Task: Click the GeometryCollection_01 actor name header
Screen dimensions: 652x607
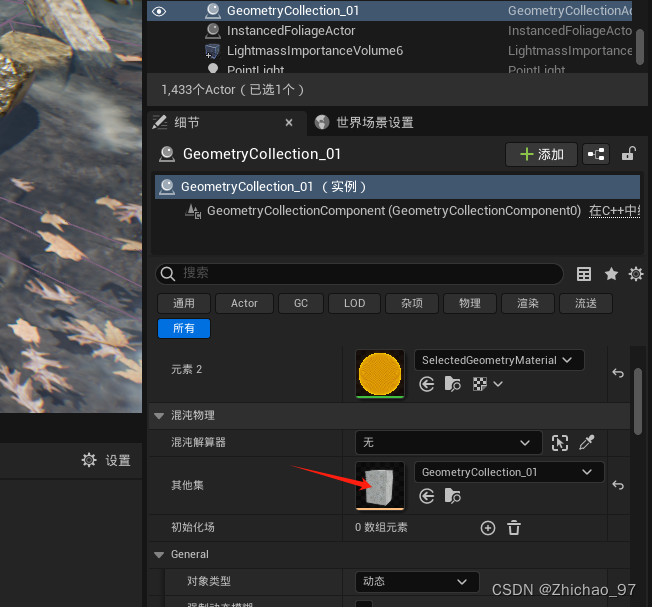Action: pyautogui.click(x=262, y=154)
